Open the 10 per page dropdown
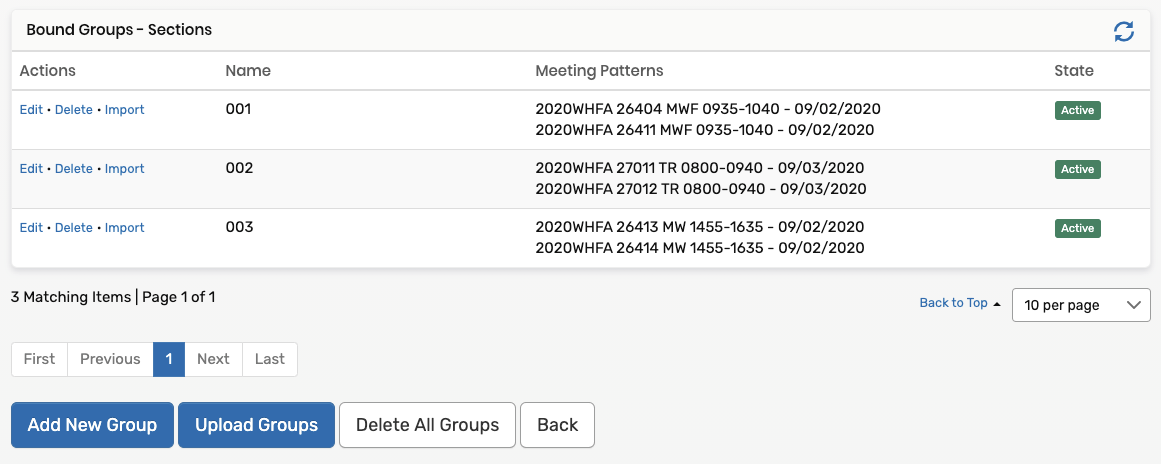1161x464 pixels. [x=1081, y=305]
